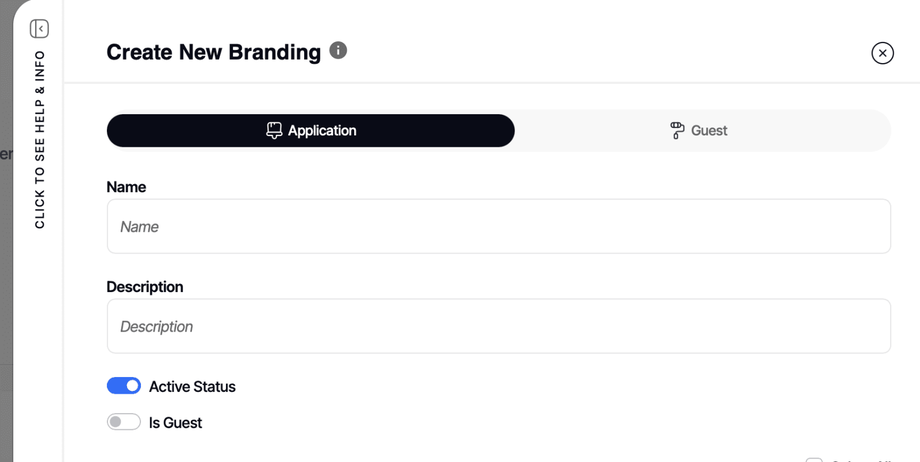Switch to the Application tab

[x=311, y=131]
